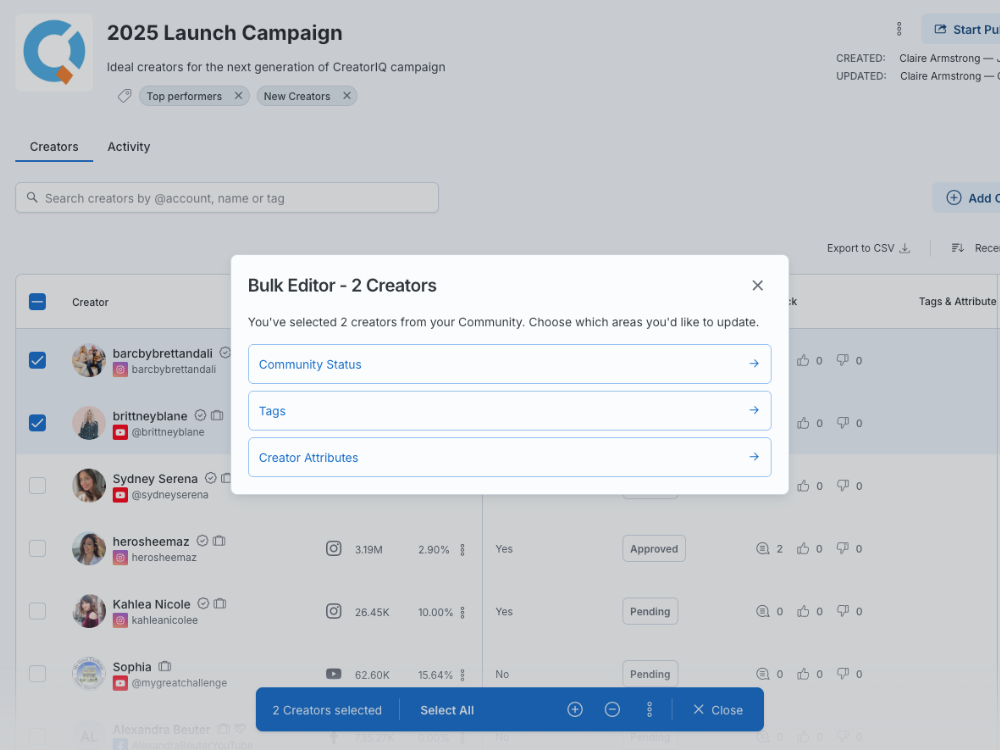Click Close in the selection bar
Image resolution: width=1000 pixels, height=750 pixels.
pos(718,710)
